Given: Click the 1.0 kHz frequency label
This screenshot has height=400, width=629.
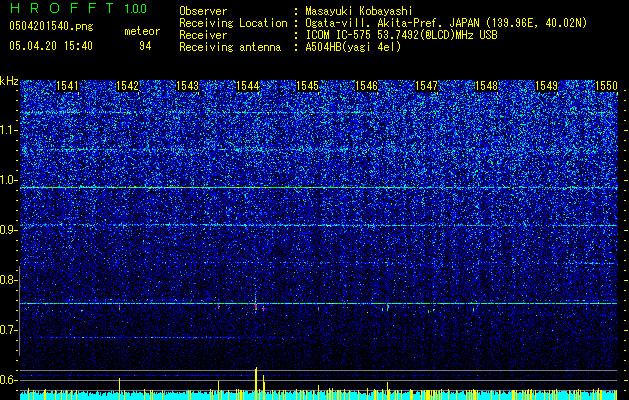Looking at the screenshot, I should point(8,180).
